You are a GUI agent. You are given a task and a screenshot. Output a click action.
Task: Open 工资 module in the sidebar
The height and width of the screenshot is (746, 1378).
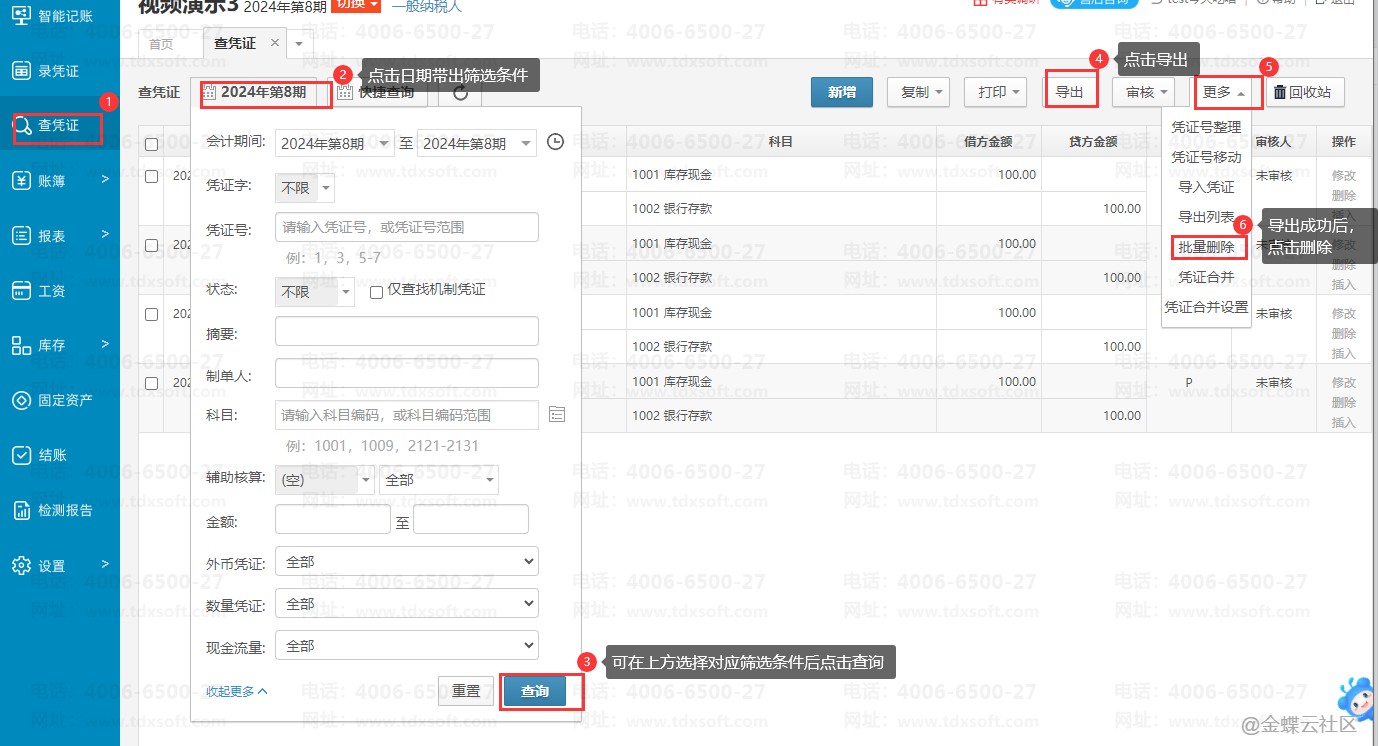pos(50,291)
